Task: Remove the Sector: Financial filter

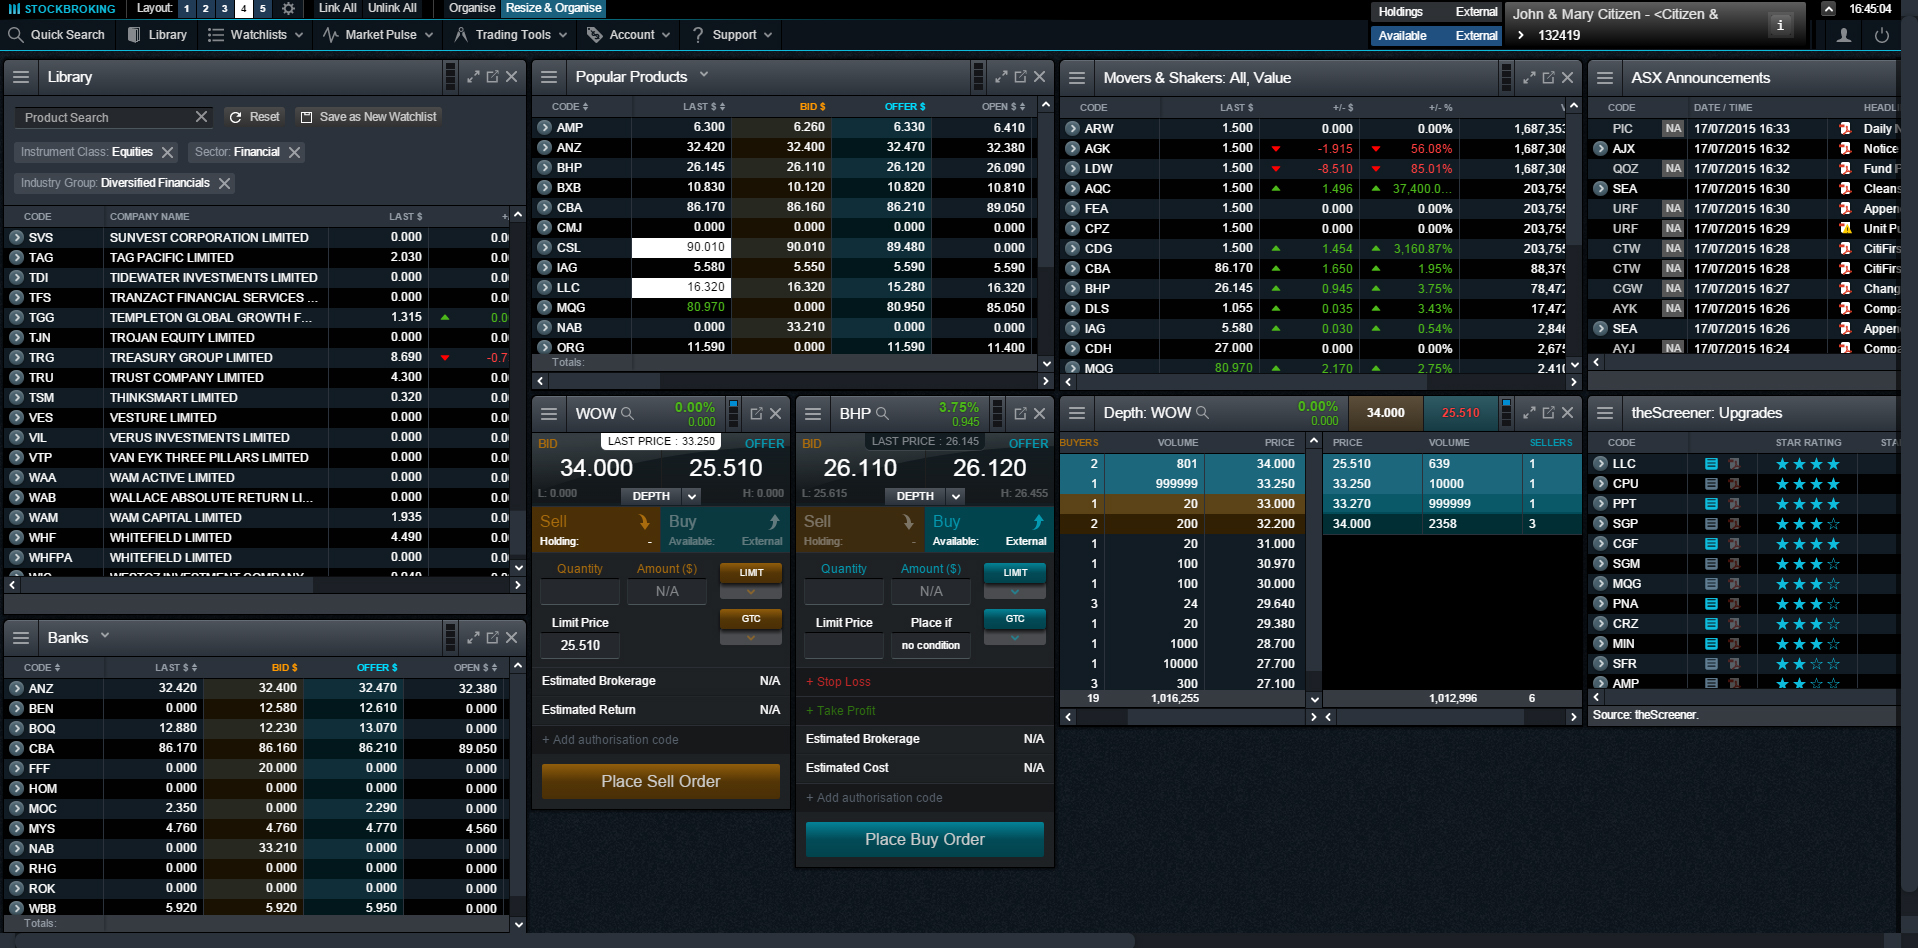Action: click(294, 152)
